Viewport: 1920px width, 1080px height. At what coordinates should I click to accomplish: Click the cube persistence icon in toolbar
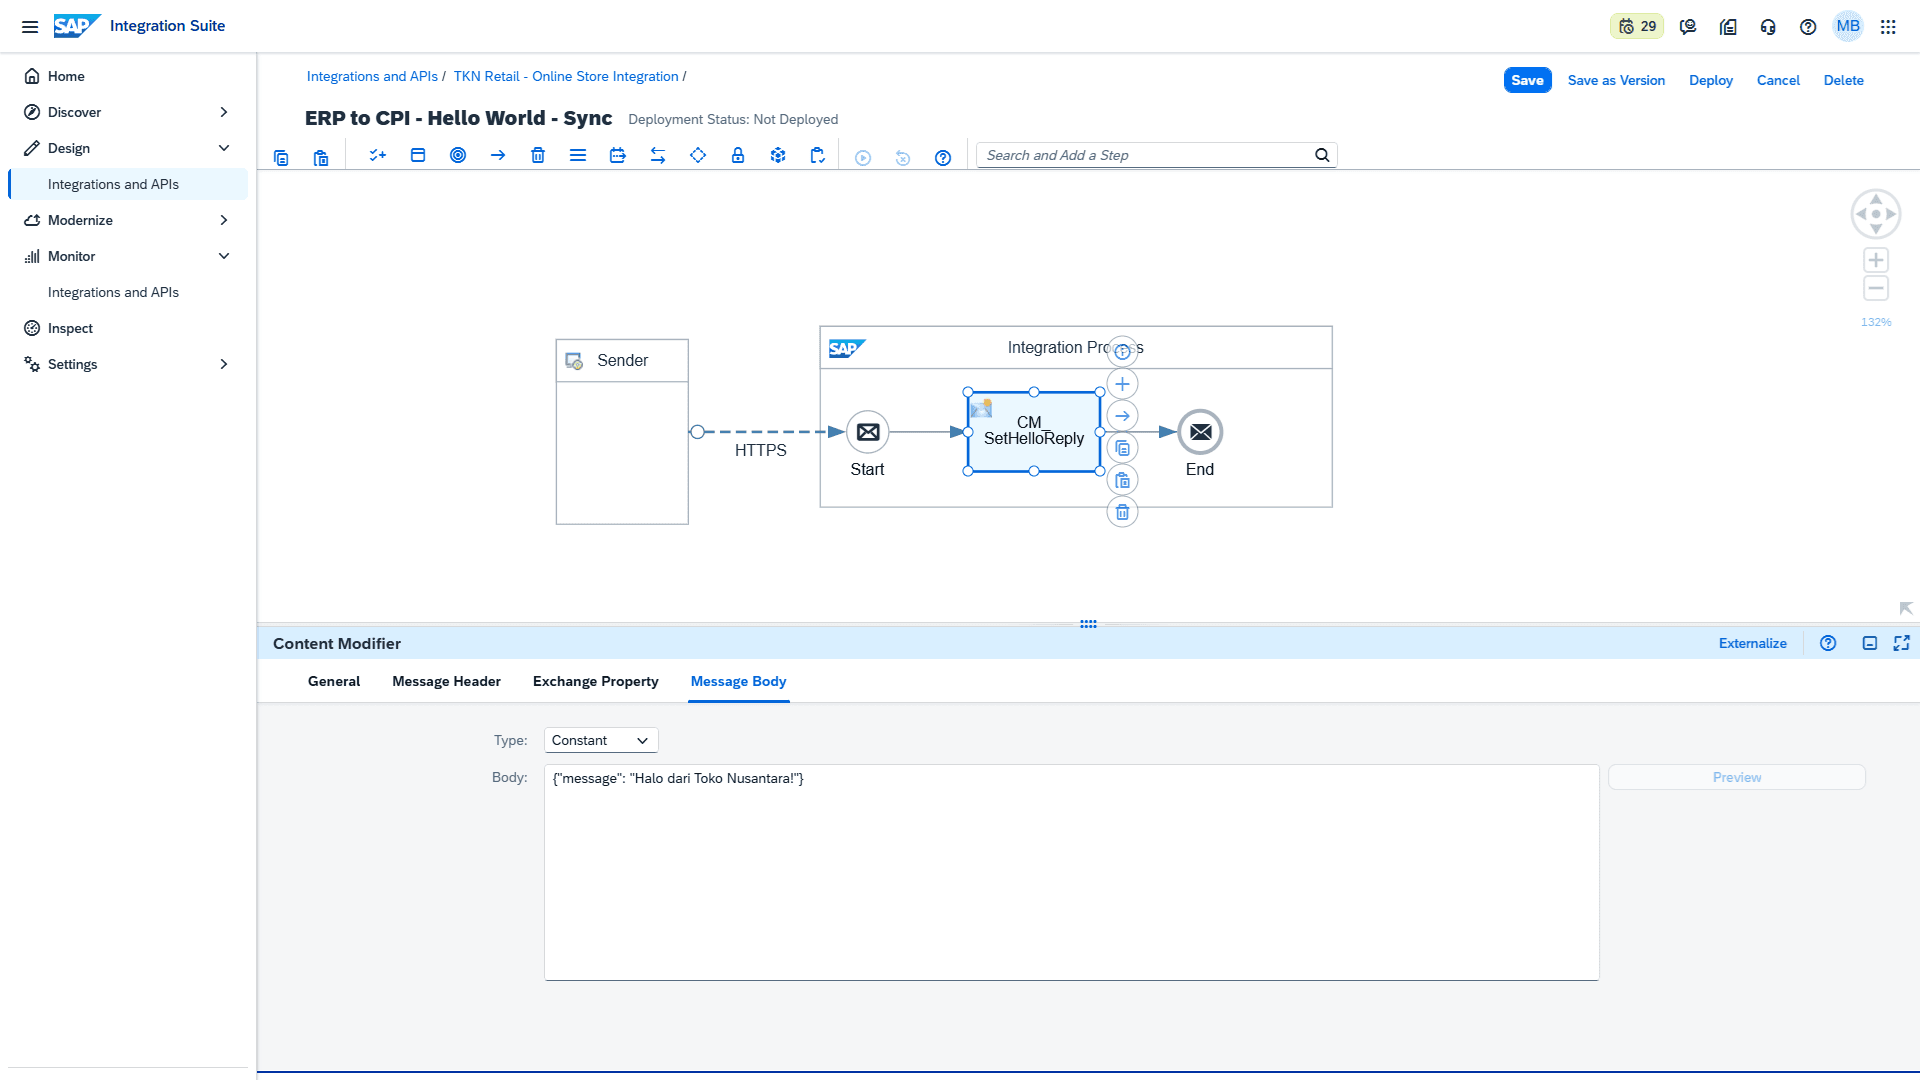coord(778,155)
